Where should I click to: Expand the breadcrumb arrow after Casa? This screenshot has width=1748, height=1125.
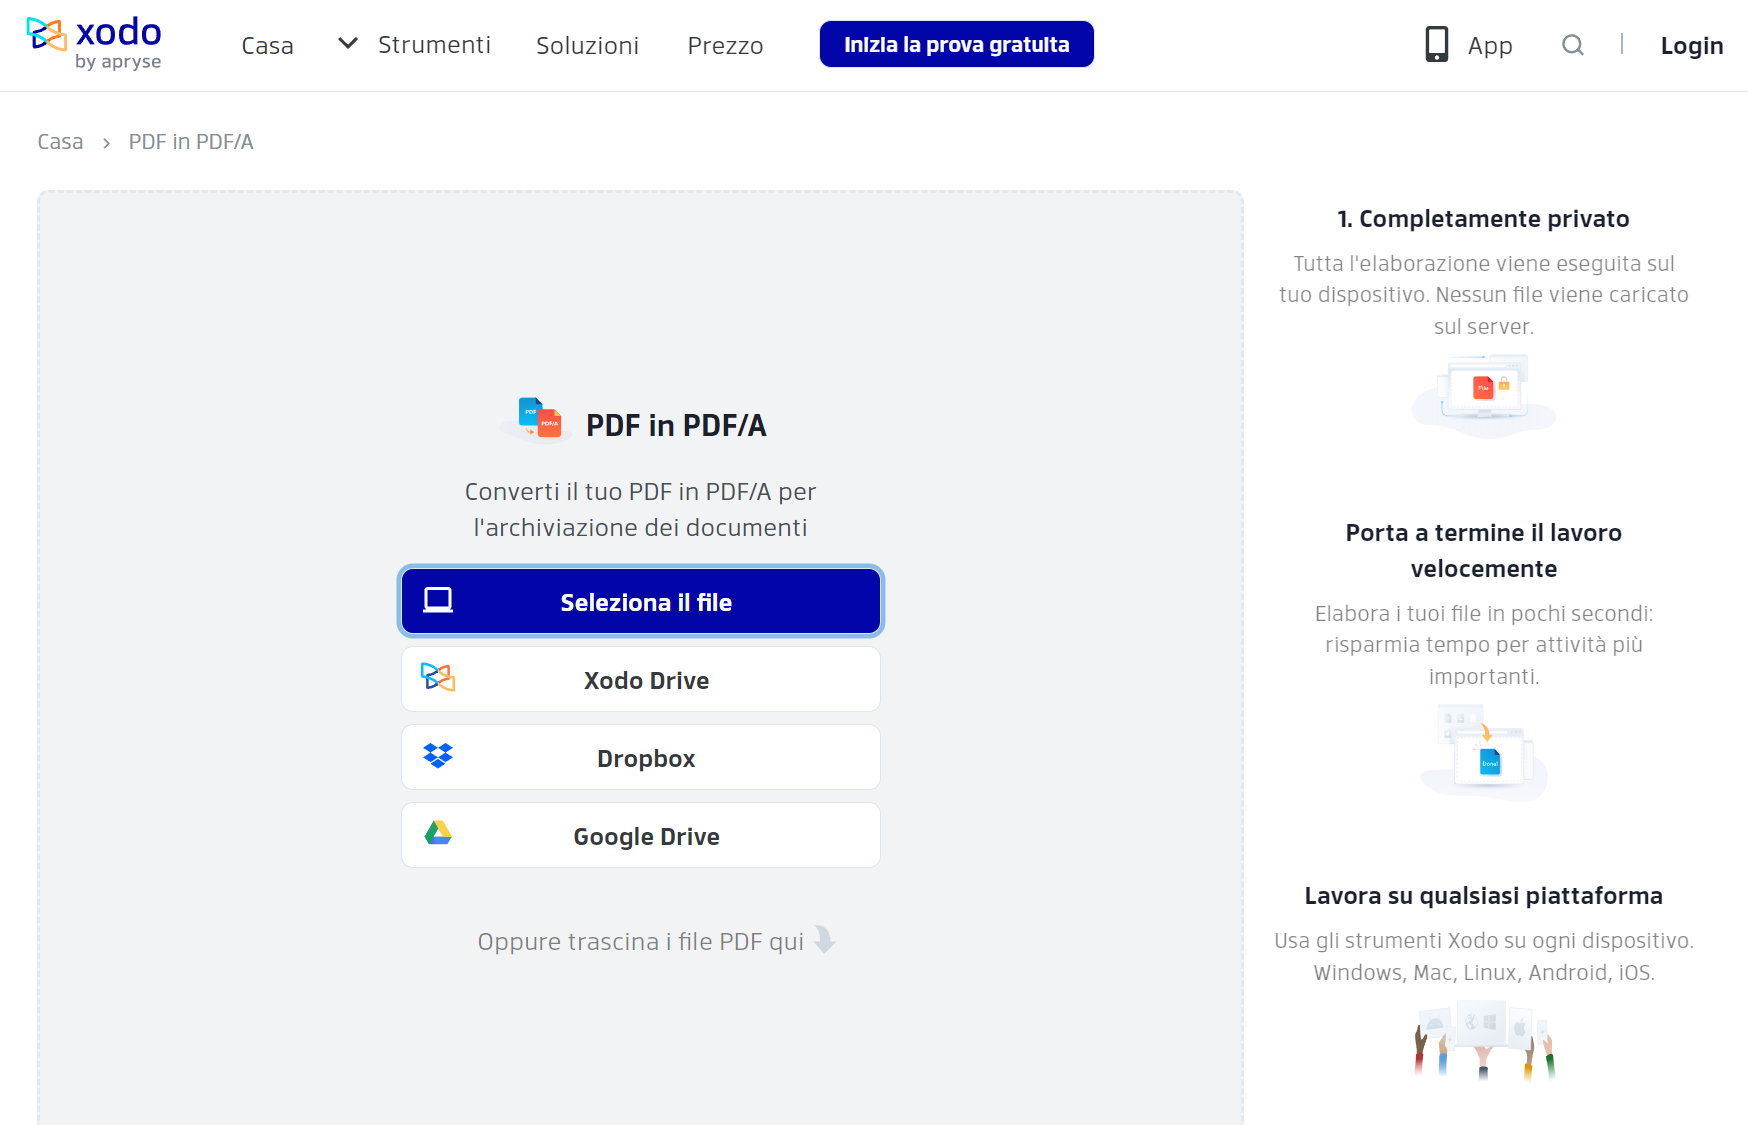pos(104,143)
